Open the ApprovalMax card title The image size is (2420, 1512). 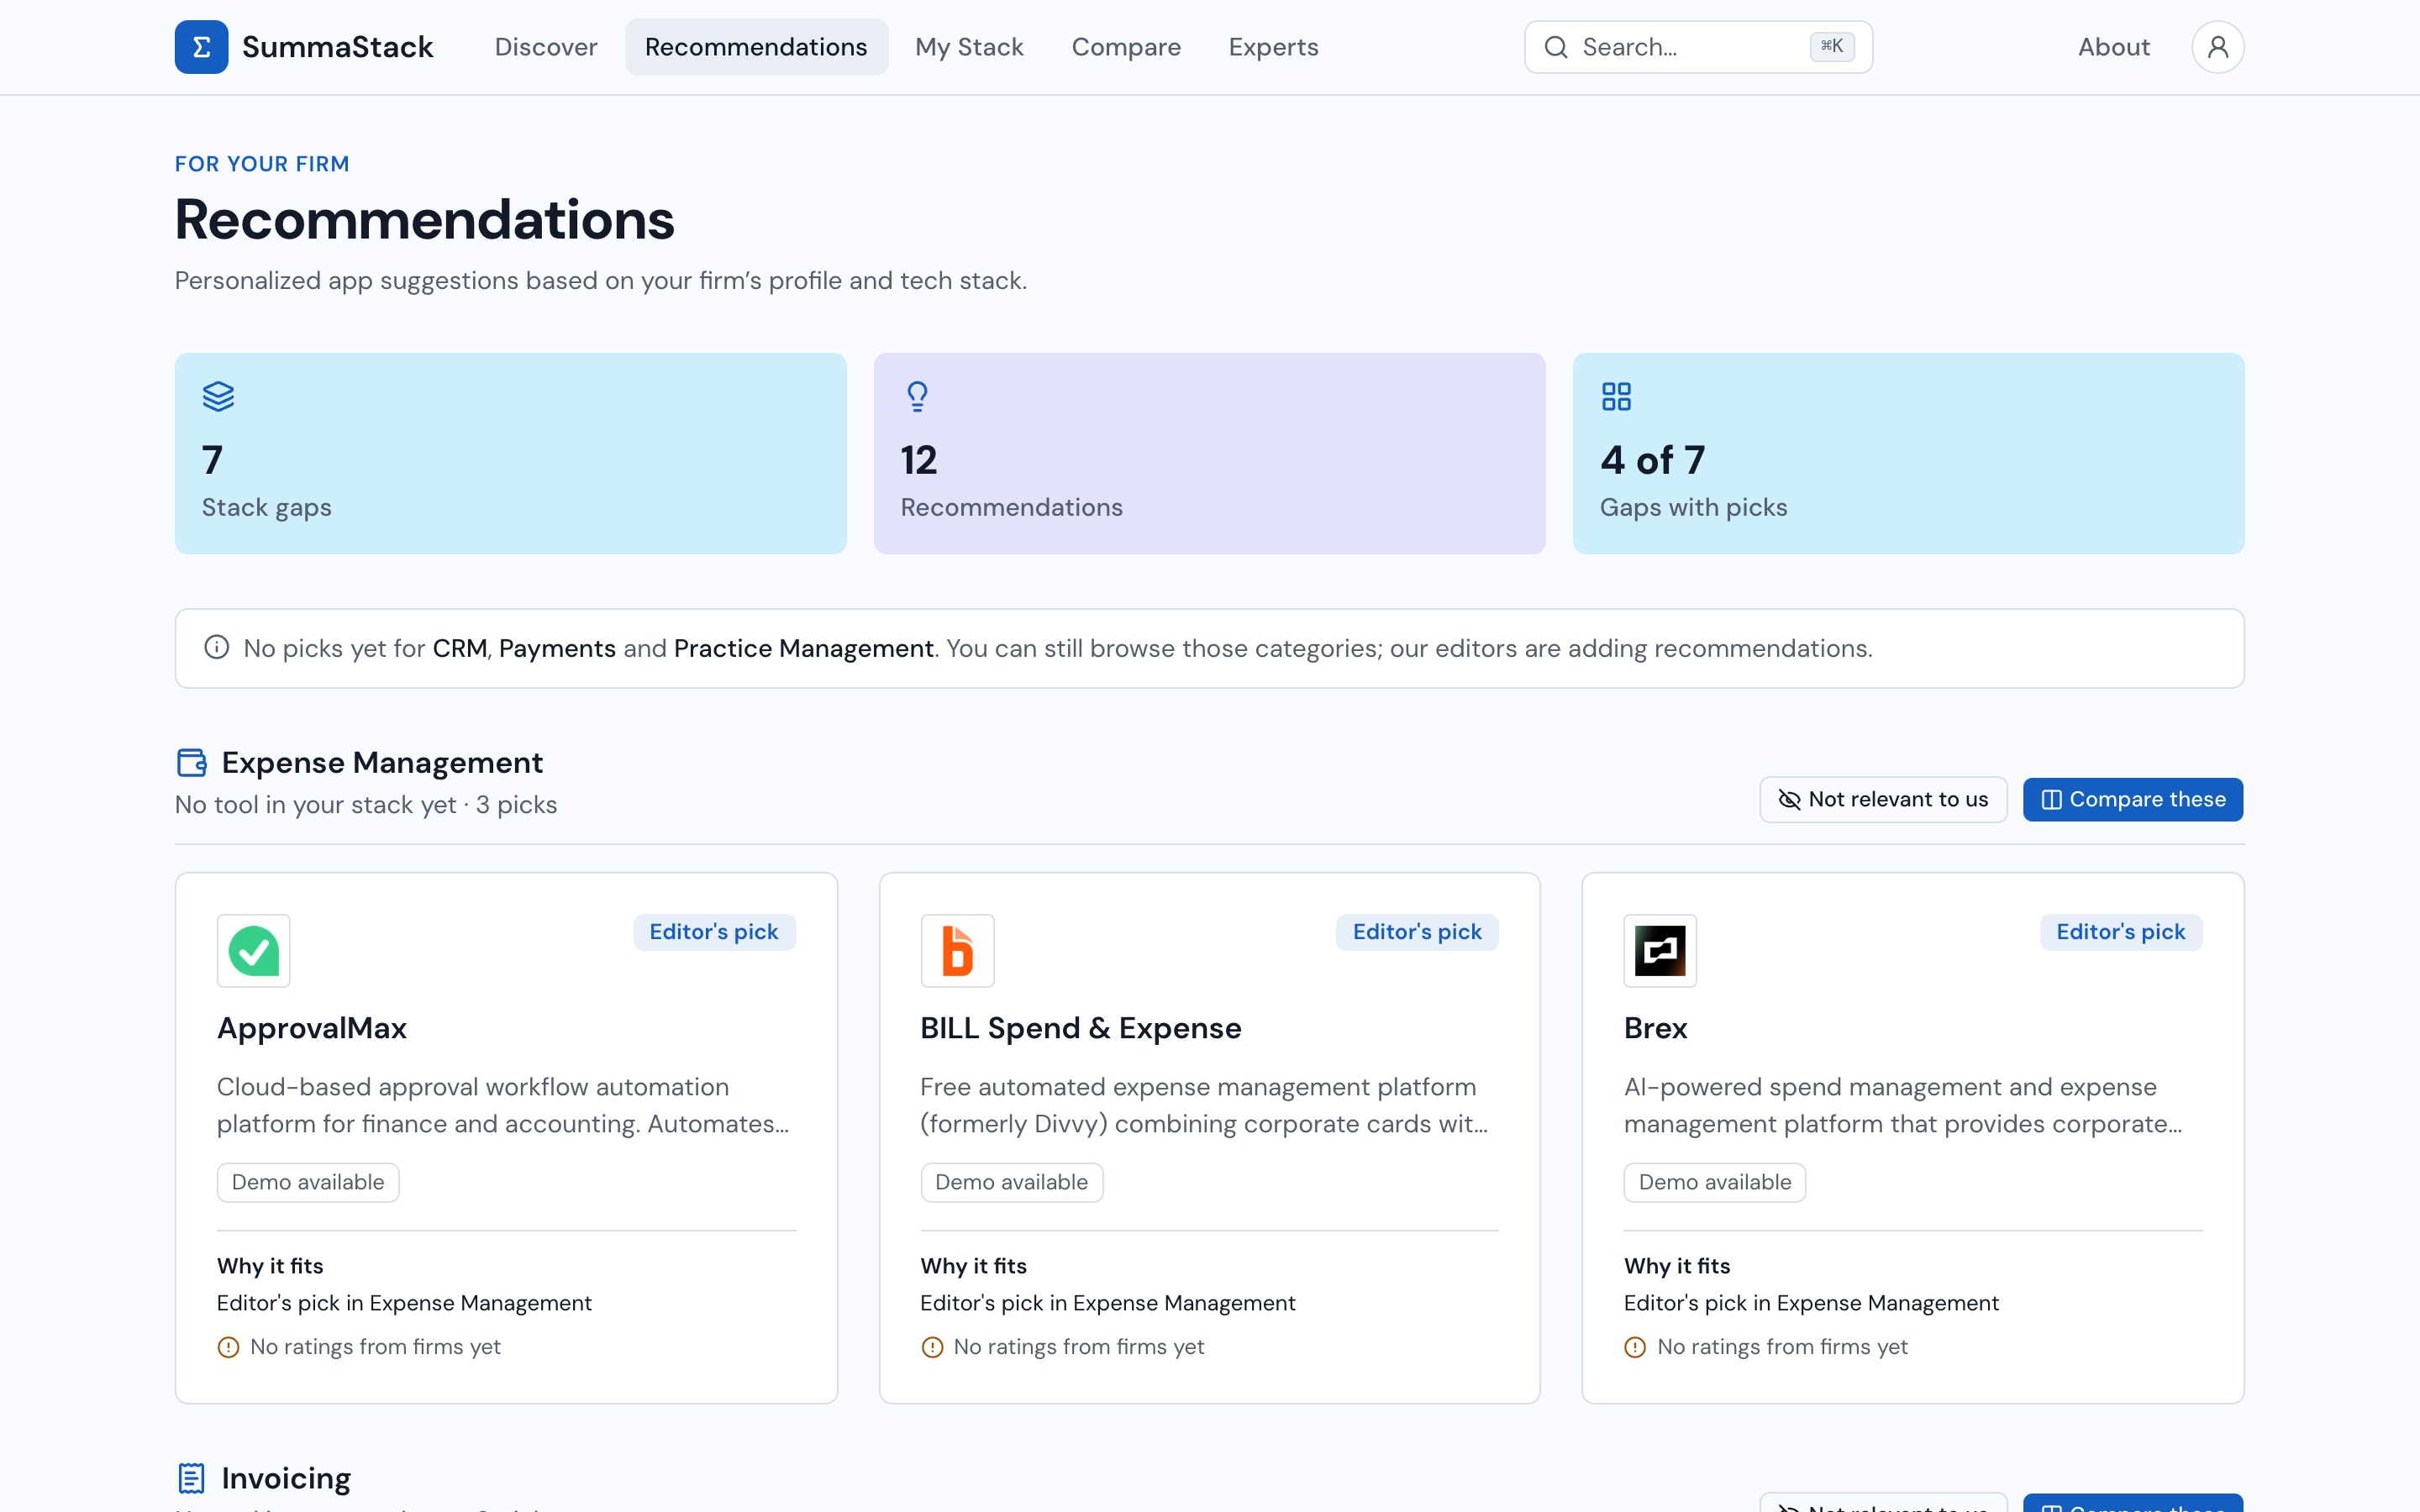312,1028
